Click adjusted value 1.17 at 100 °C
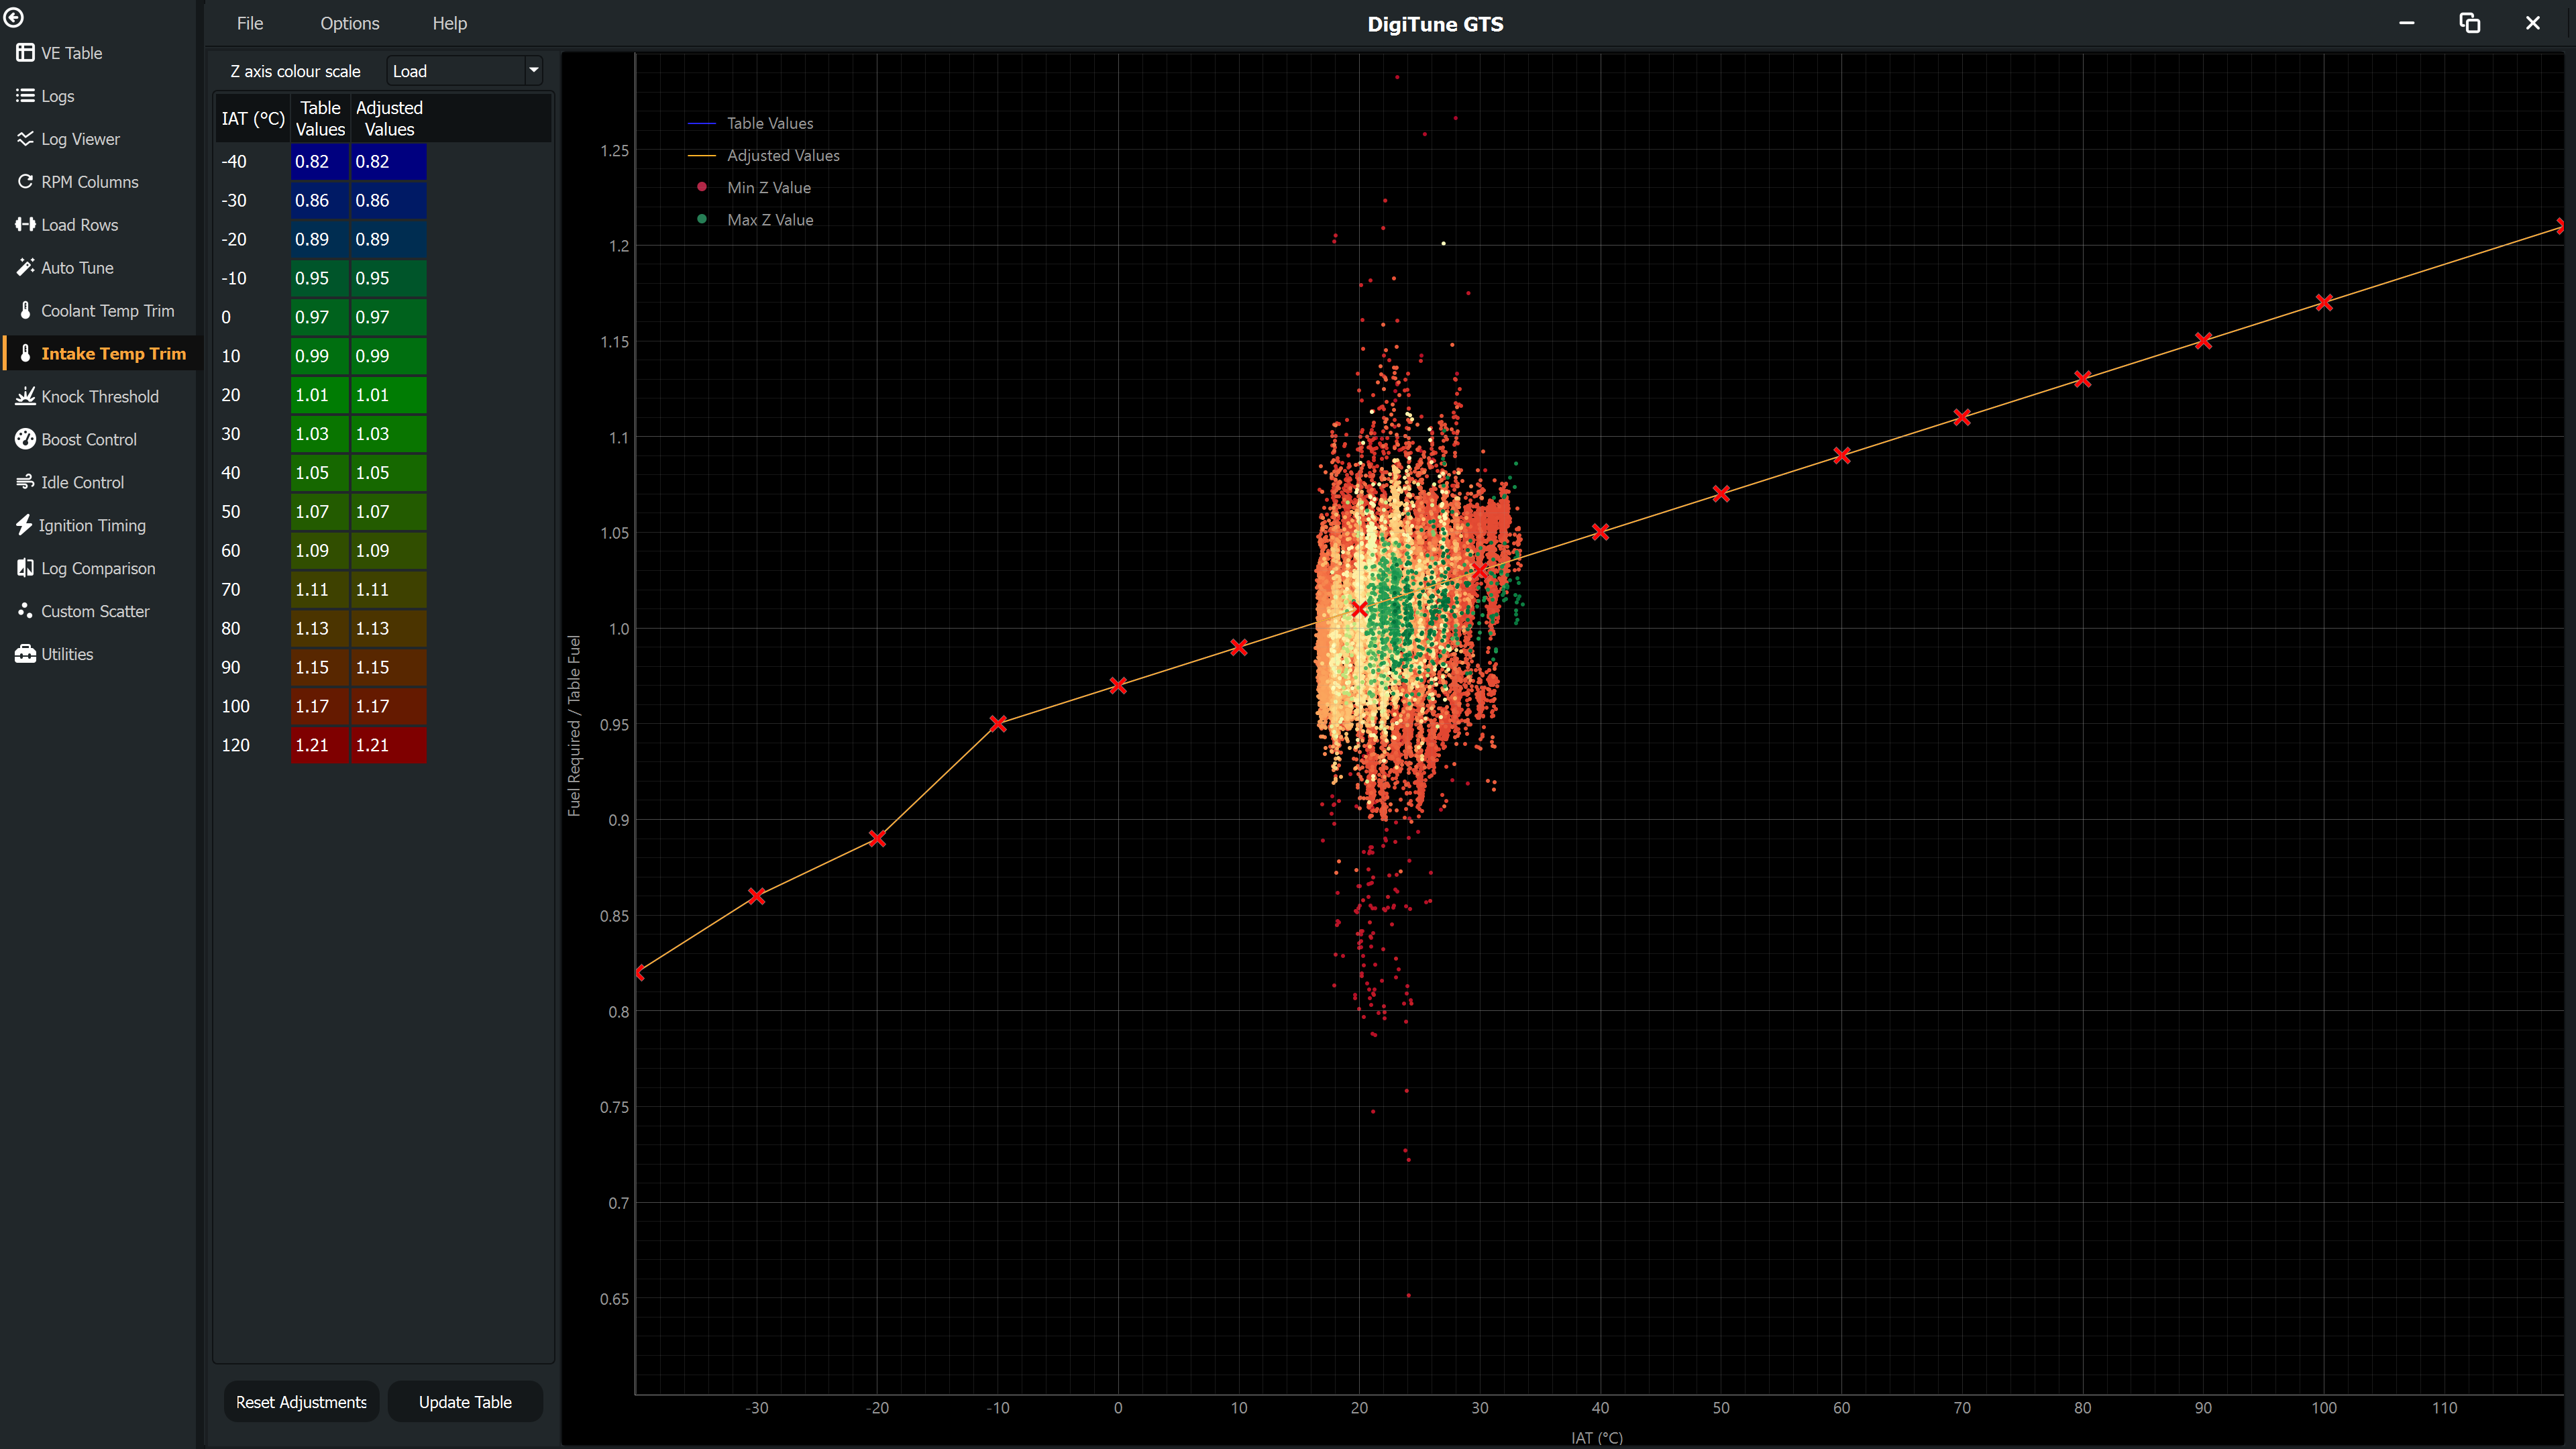The height and width of the screenshot is (1449, 2576). [389, 706]
